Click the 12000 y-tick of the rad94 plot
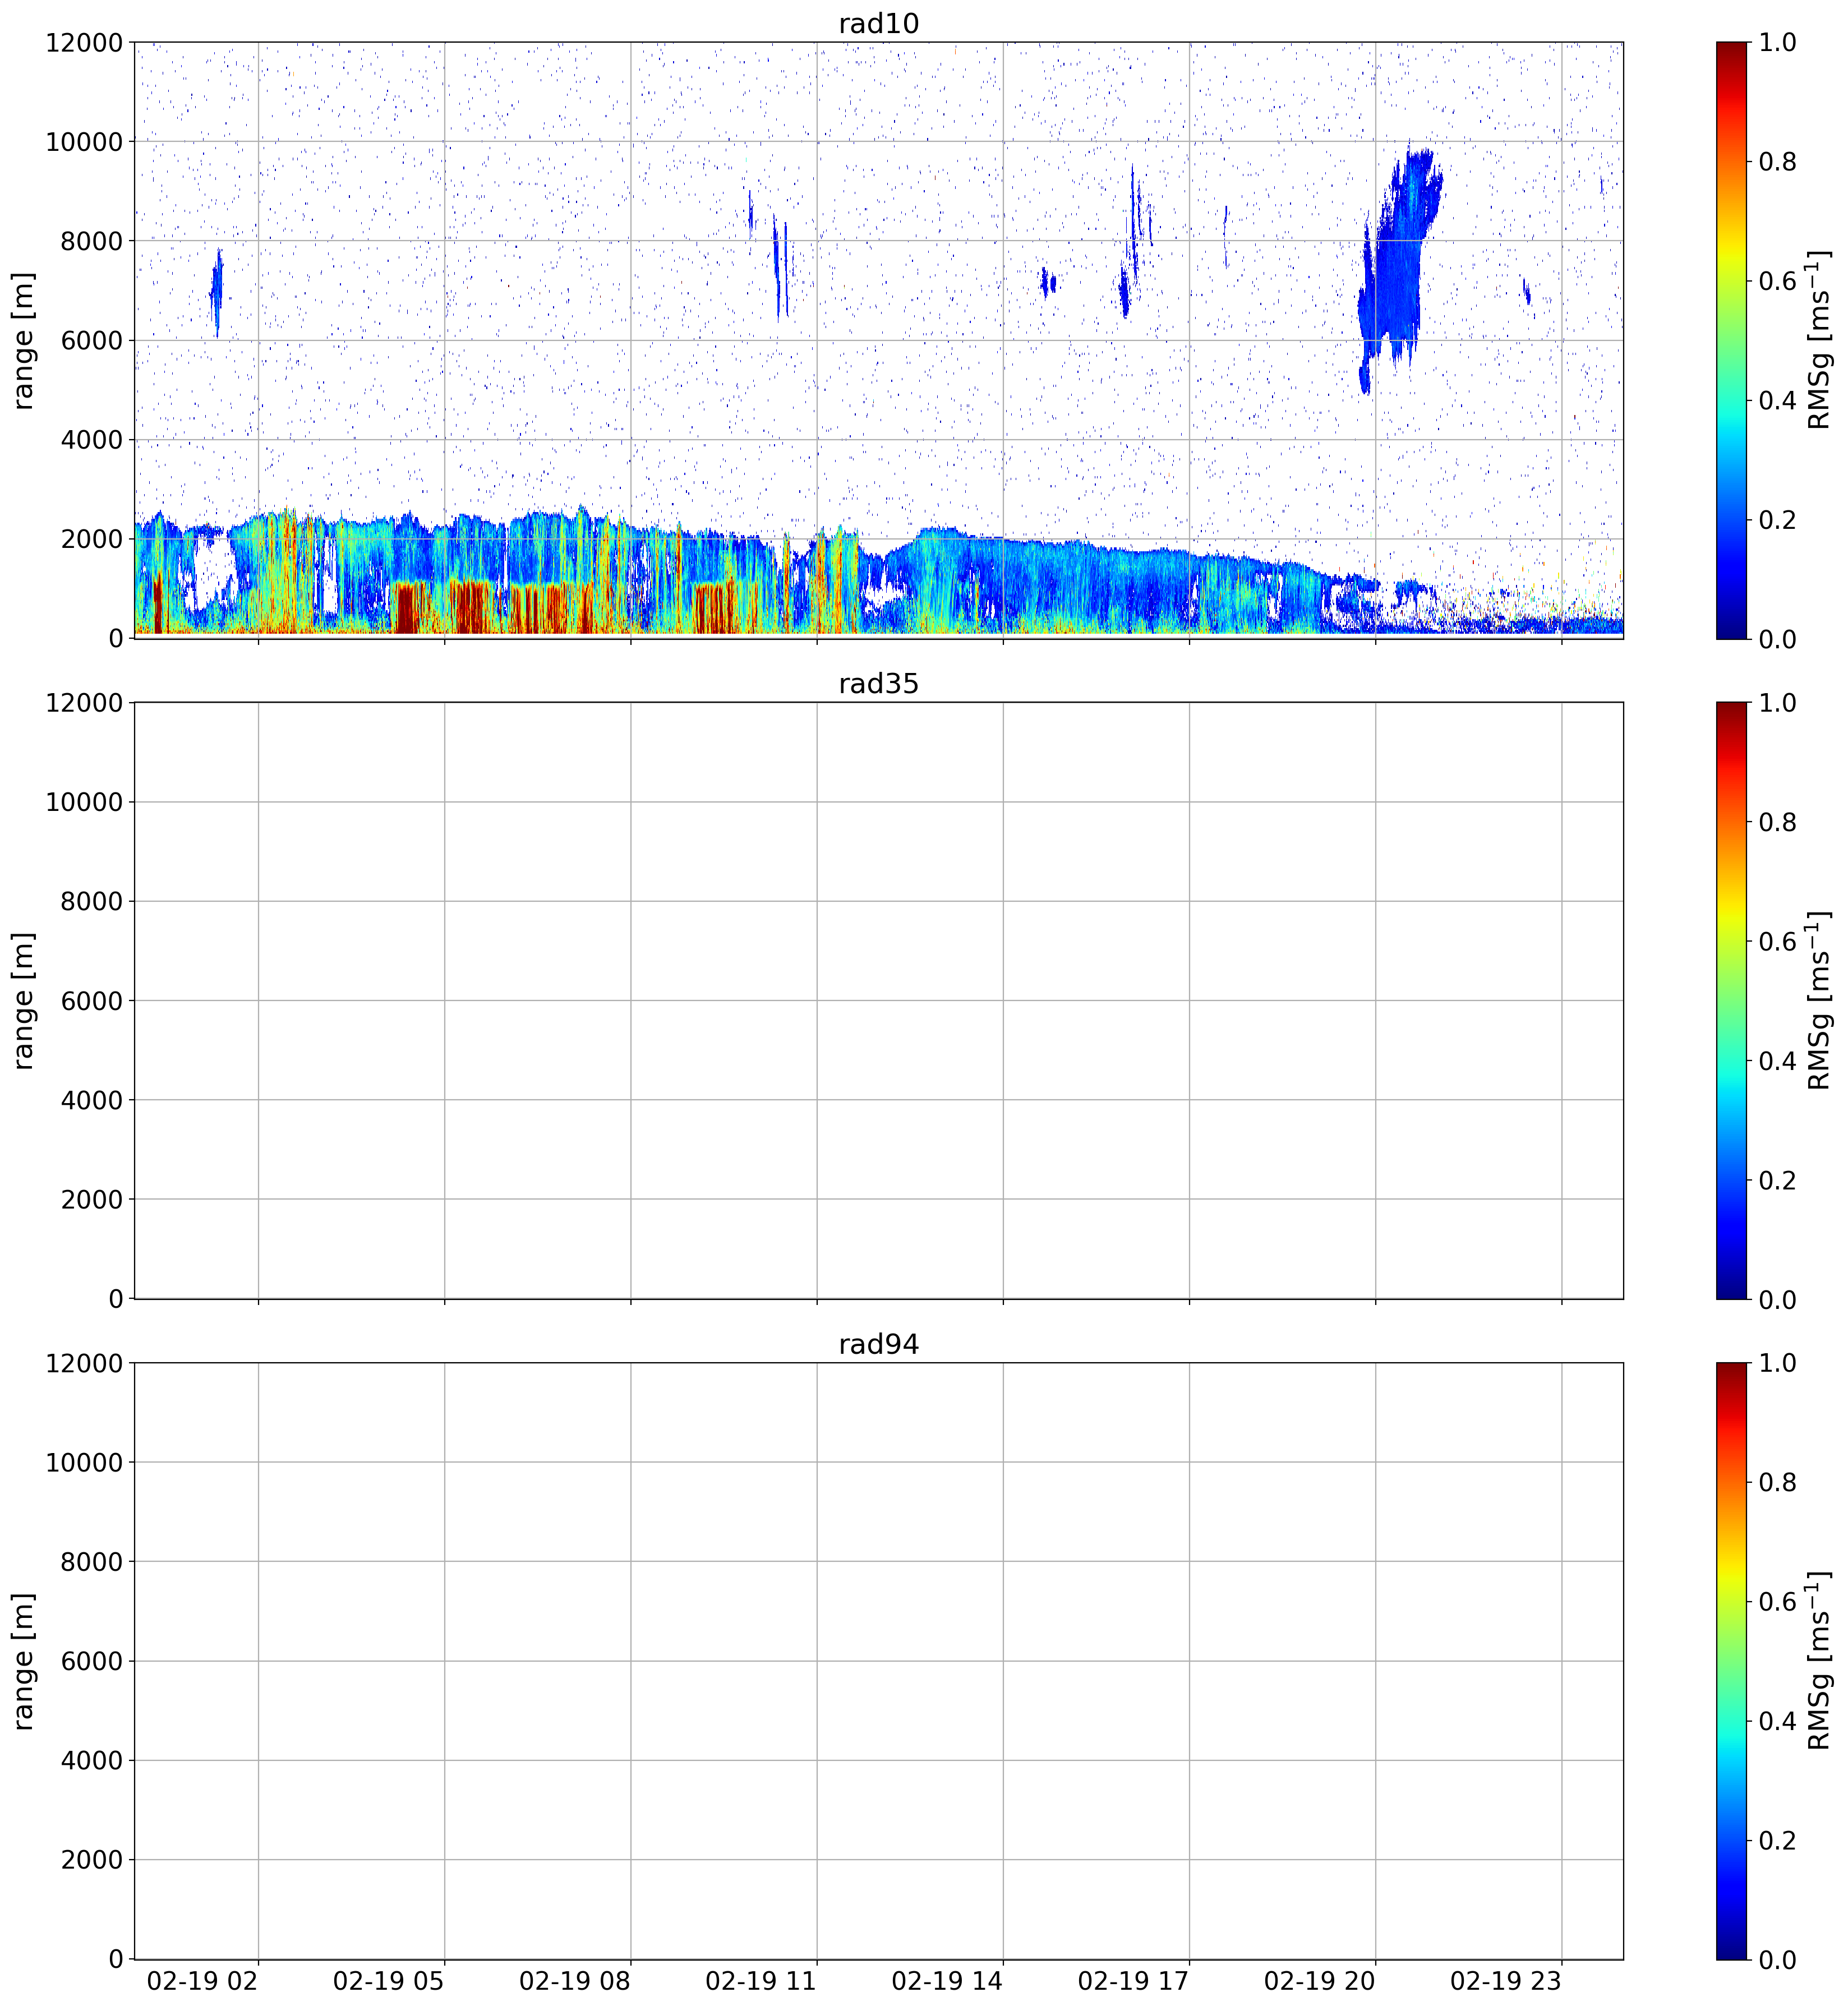This screenshot has height=2006, width=1848. [84, 1364]
